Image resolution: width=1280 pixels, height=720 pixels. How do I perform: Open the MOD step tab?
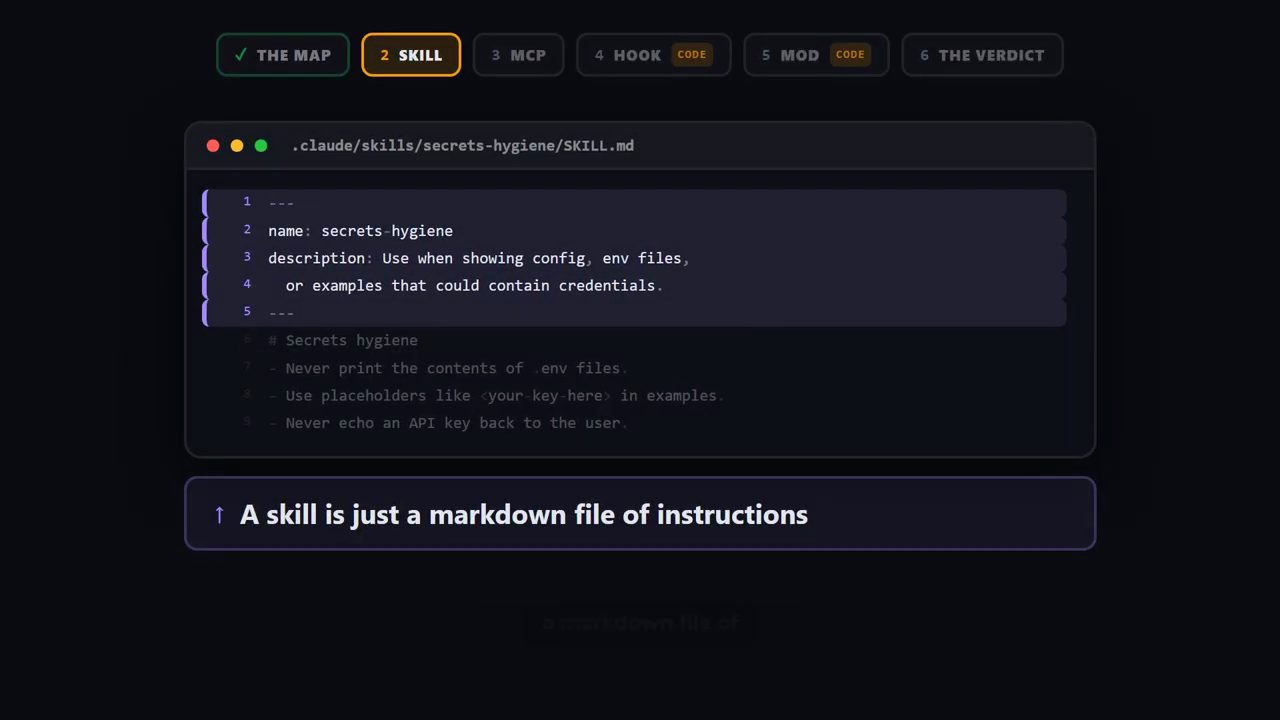click(x=816, y=55)
